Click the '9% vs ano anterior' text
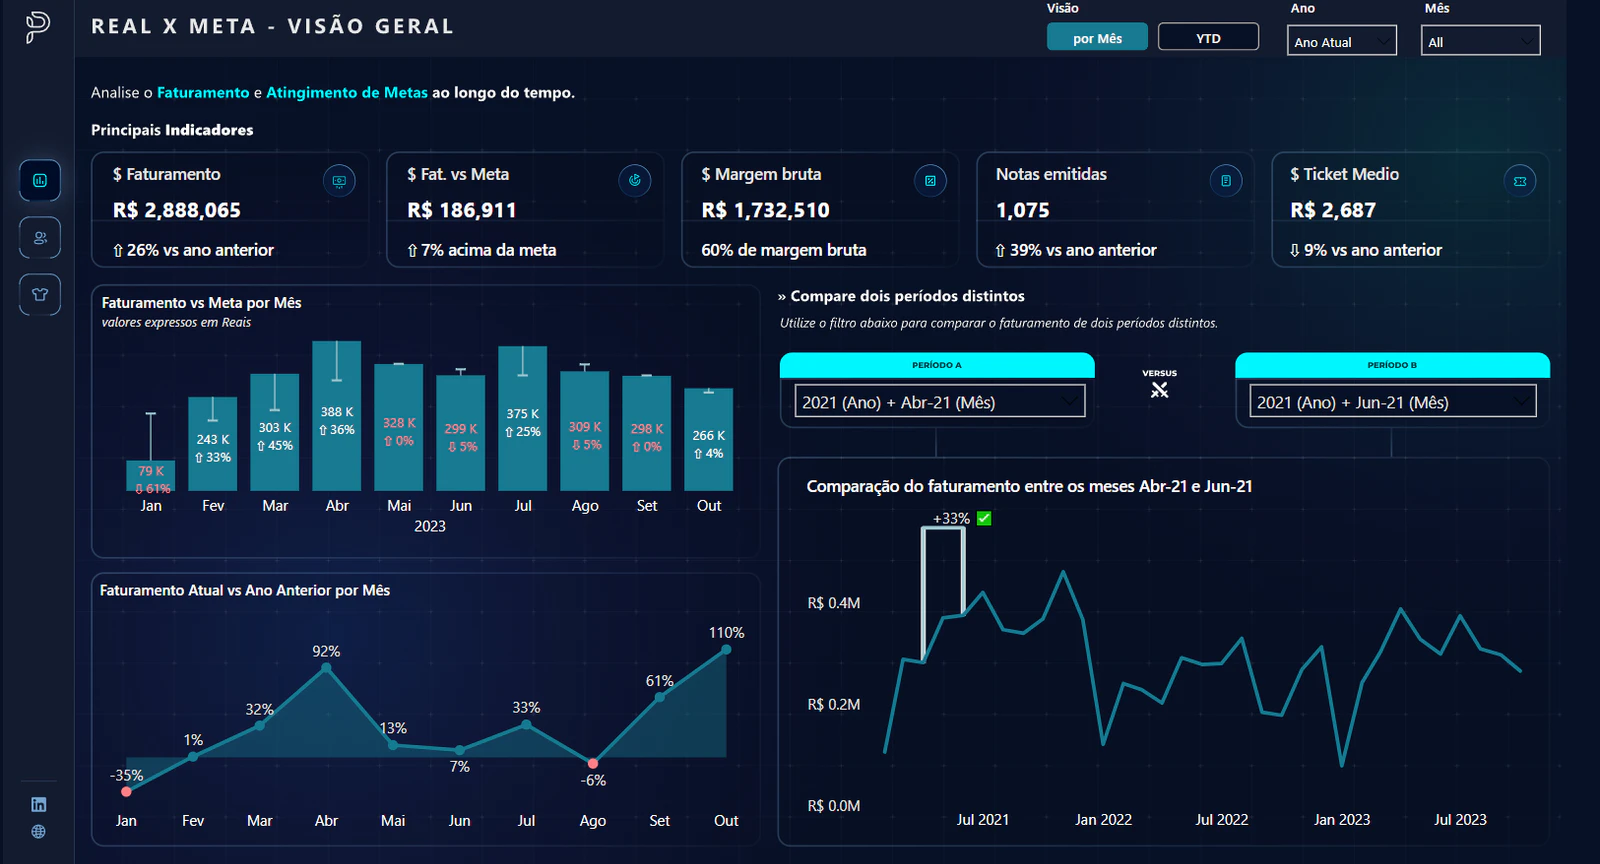 (1366, 250)
